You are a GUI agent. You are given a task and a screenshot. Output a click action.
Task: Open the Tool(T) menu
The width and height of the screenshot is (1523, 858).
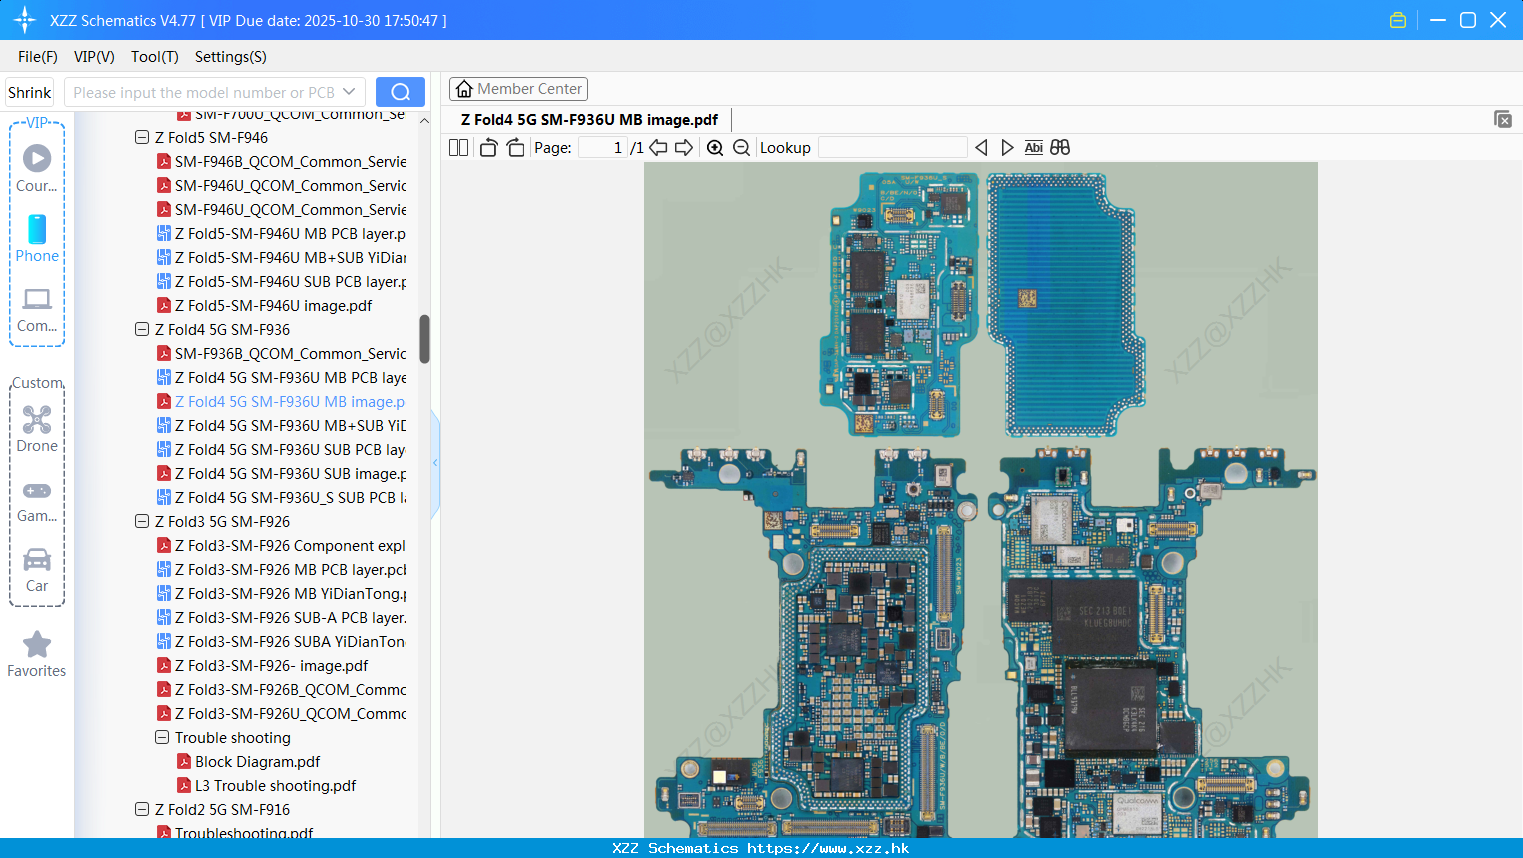pyautogui.click(x=155, y=57)
